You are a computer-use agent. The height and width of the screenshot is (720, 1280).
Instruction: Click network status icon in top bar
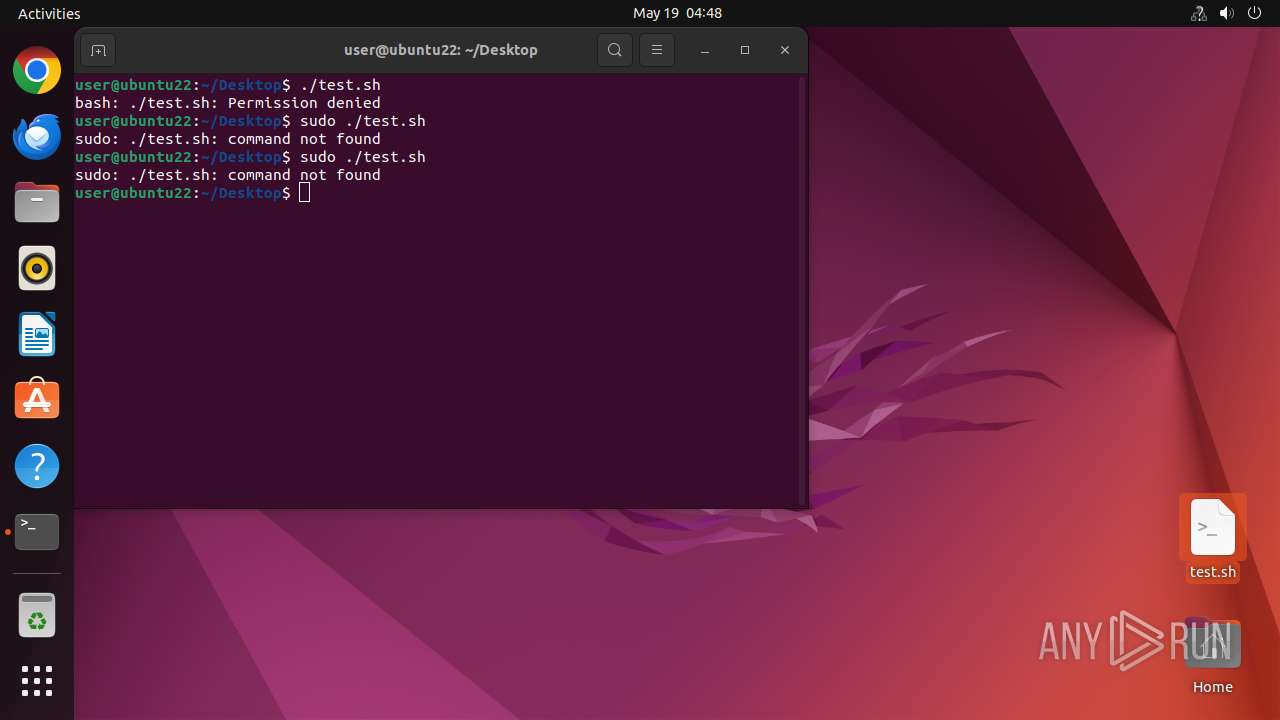pyautogui.click(x=1198, y=13)
